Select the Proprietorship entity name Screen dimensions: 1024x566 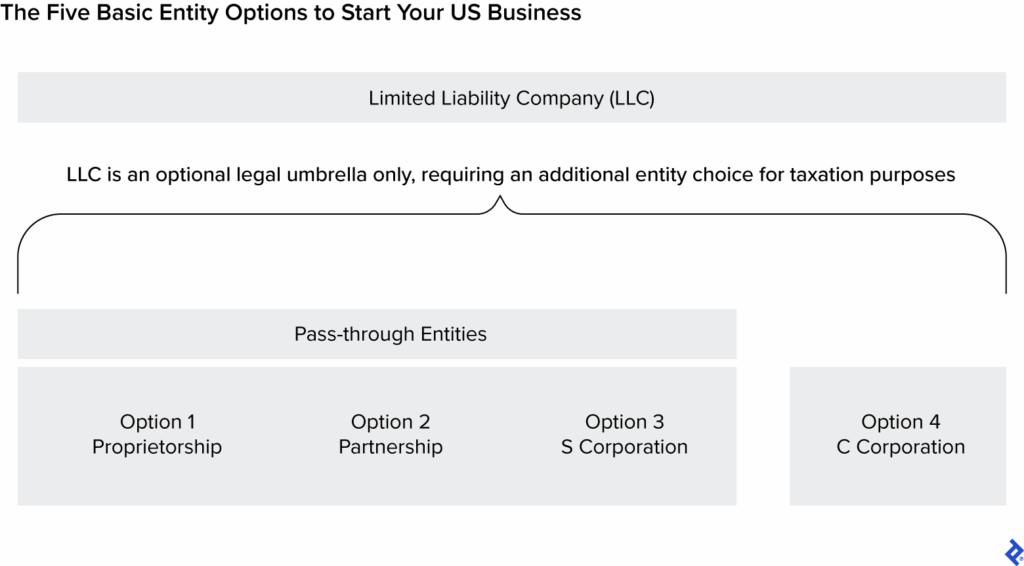(157, 447)
